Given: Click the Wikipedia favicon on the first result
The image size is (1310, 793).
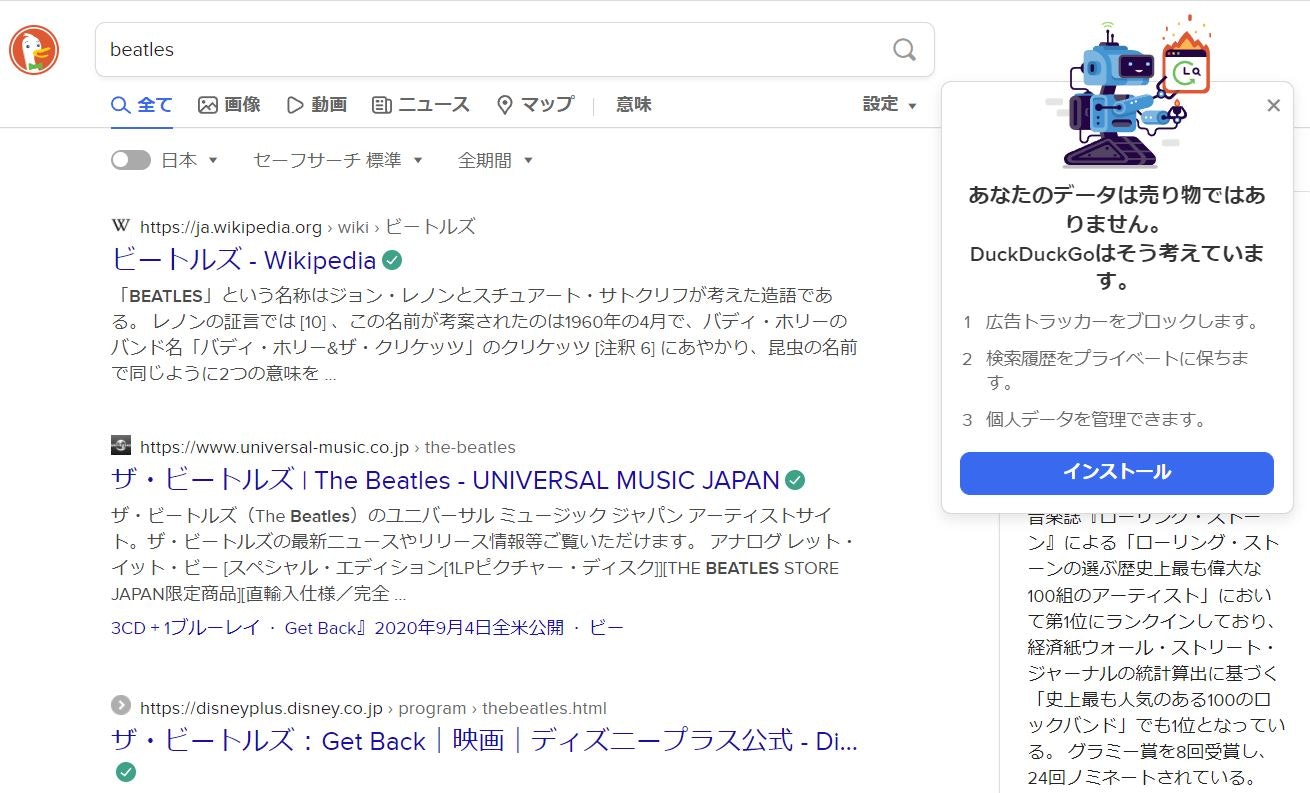Looking at the screenshot, I should coord(120,227).
